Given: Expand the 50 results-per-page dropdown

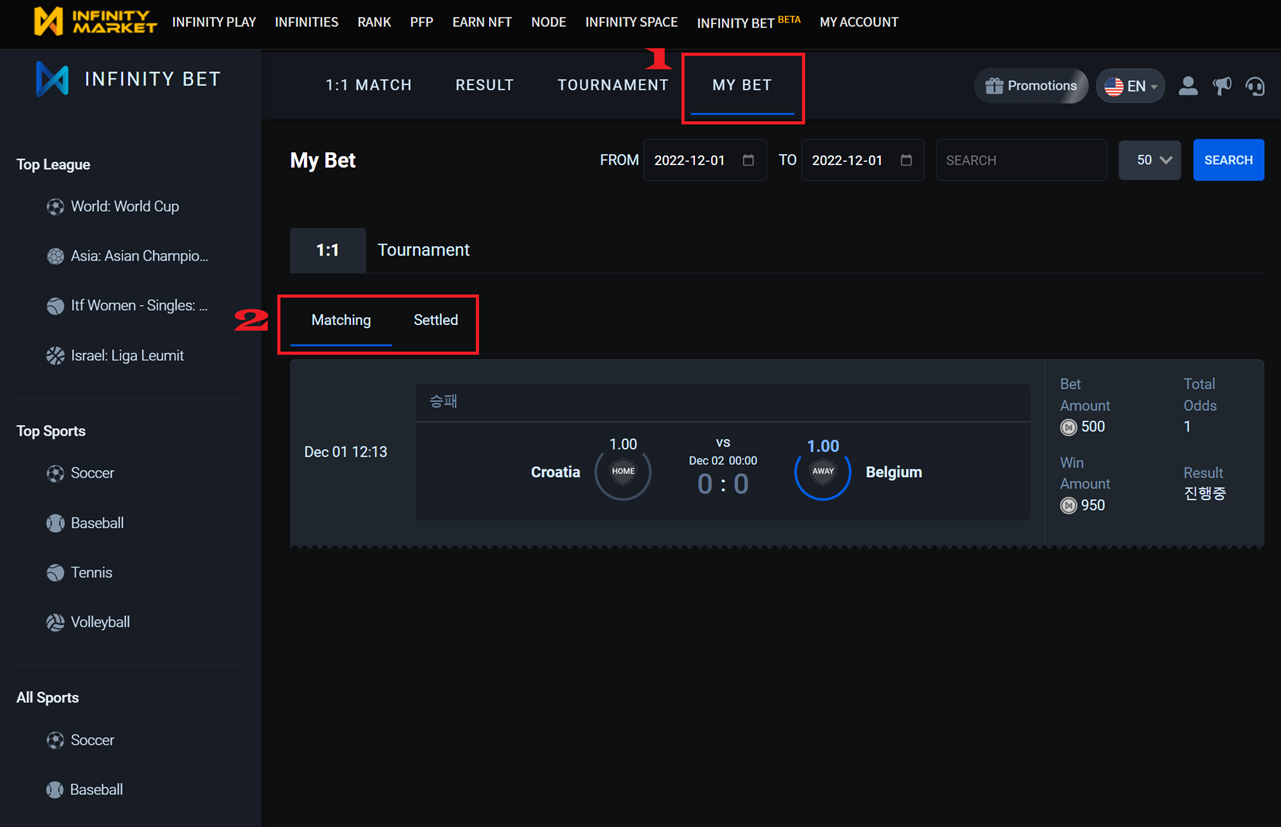Looking at the screenshot, I should [x=1150, y=160].
